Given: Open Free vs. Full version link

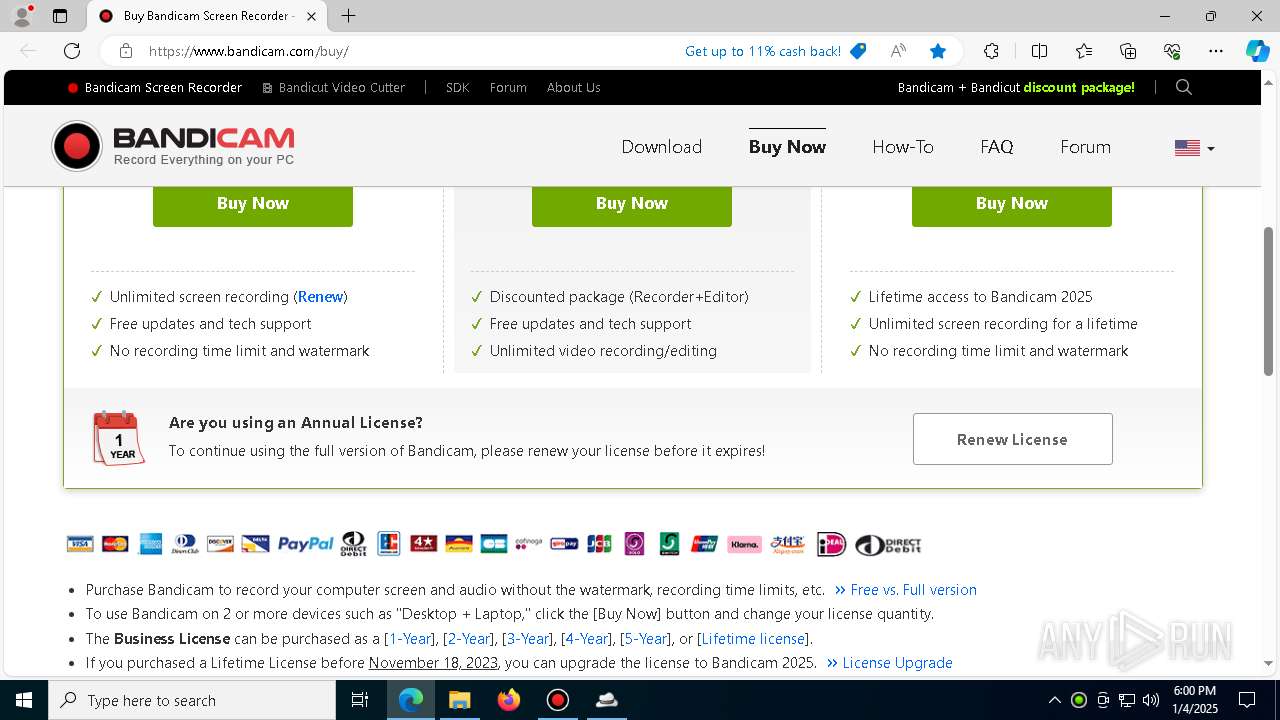Looking at the screenshot, I should pyautogui.click(x=906, y=590).
